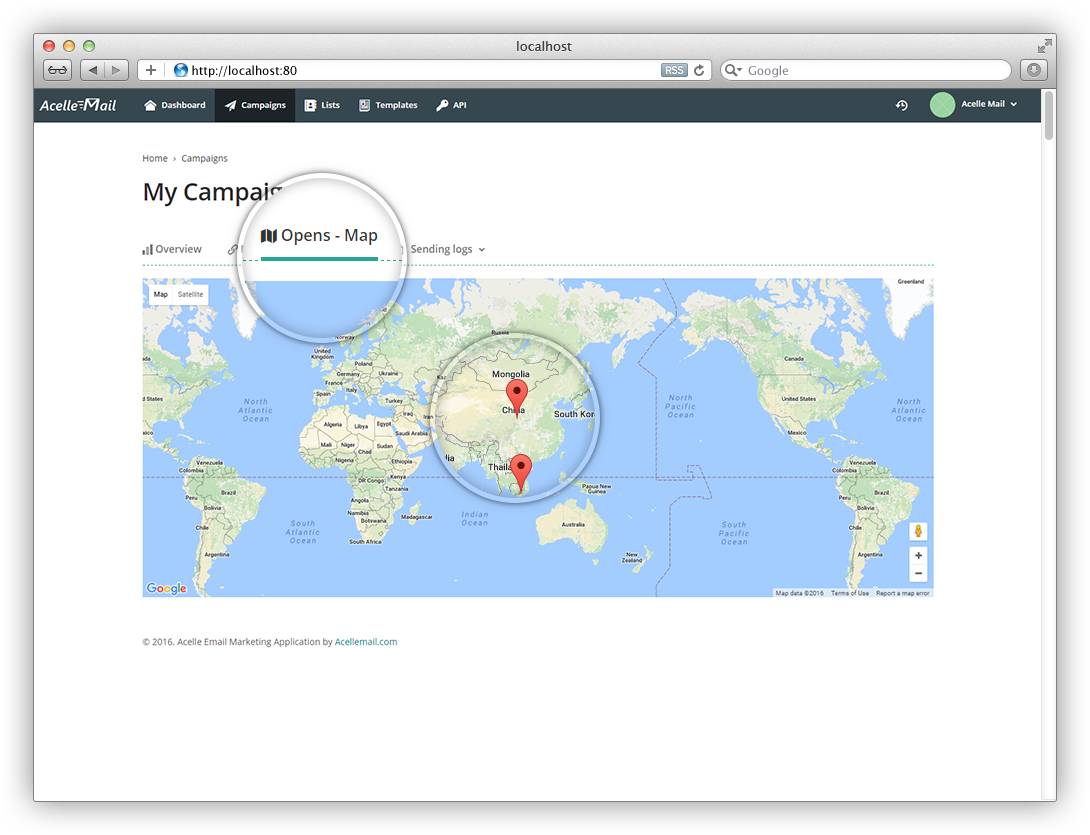This screenshot has height=835, width=1090.
Task: Click the Greenland label on the map
Action: tap(911, 282)
